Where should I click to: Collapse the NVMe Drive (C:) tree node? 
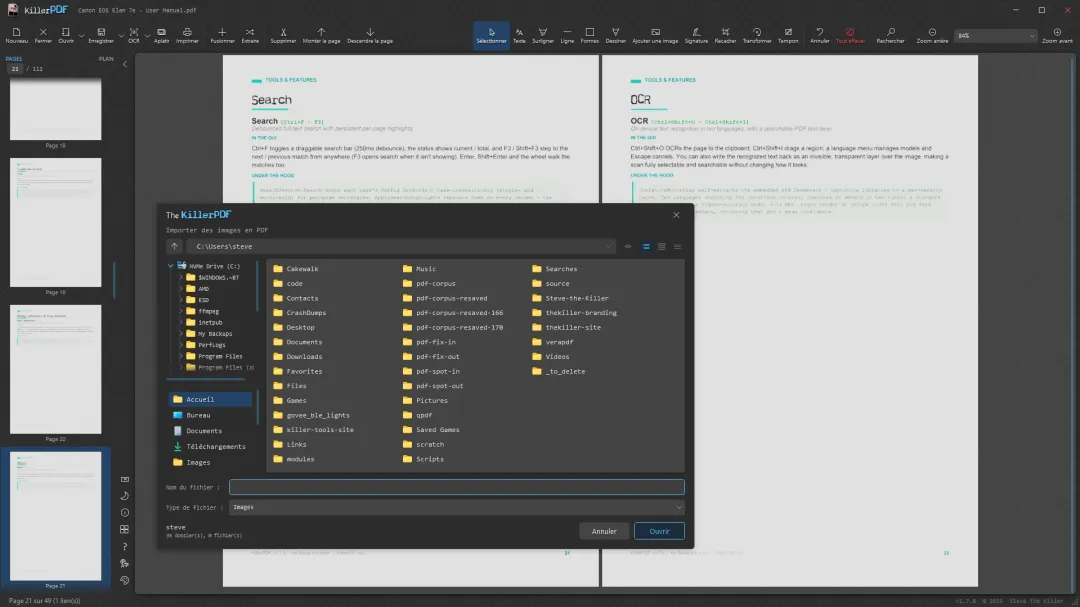171,266
